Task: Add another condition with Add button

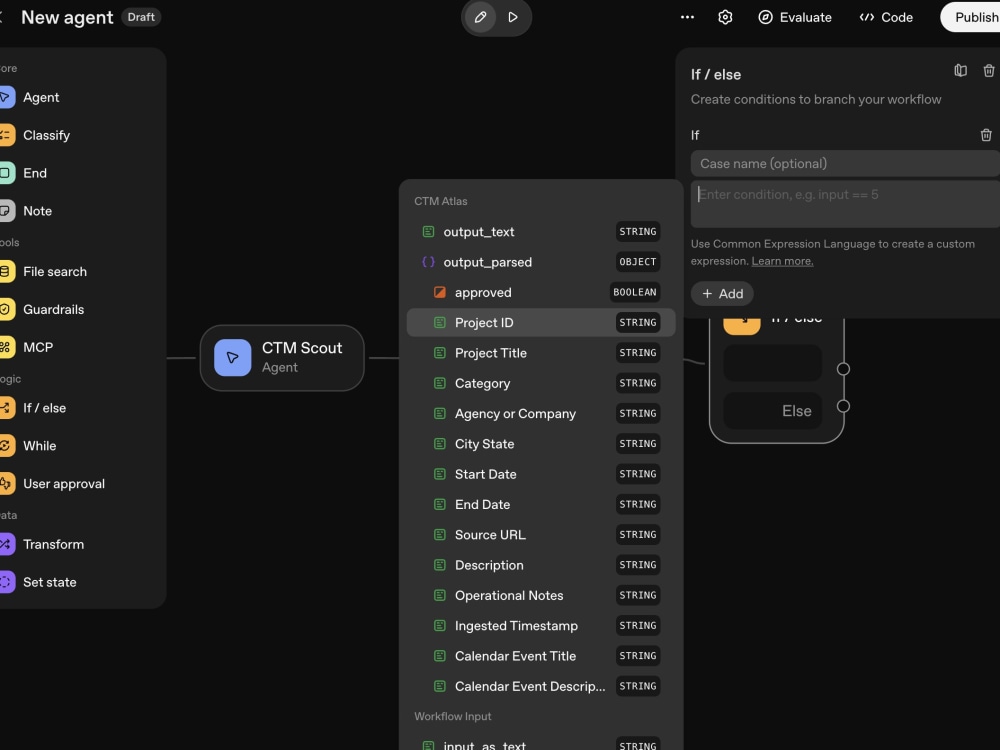Action: (722, 293)
